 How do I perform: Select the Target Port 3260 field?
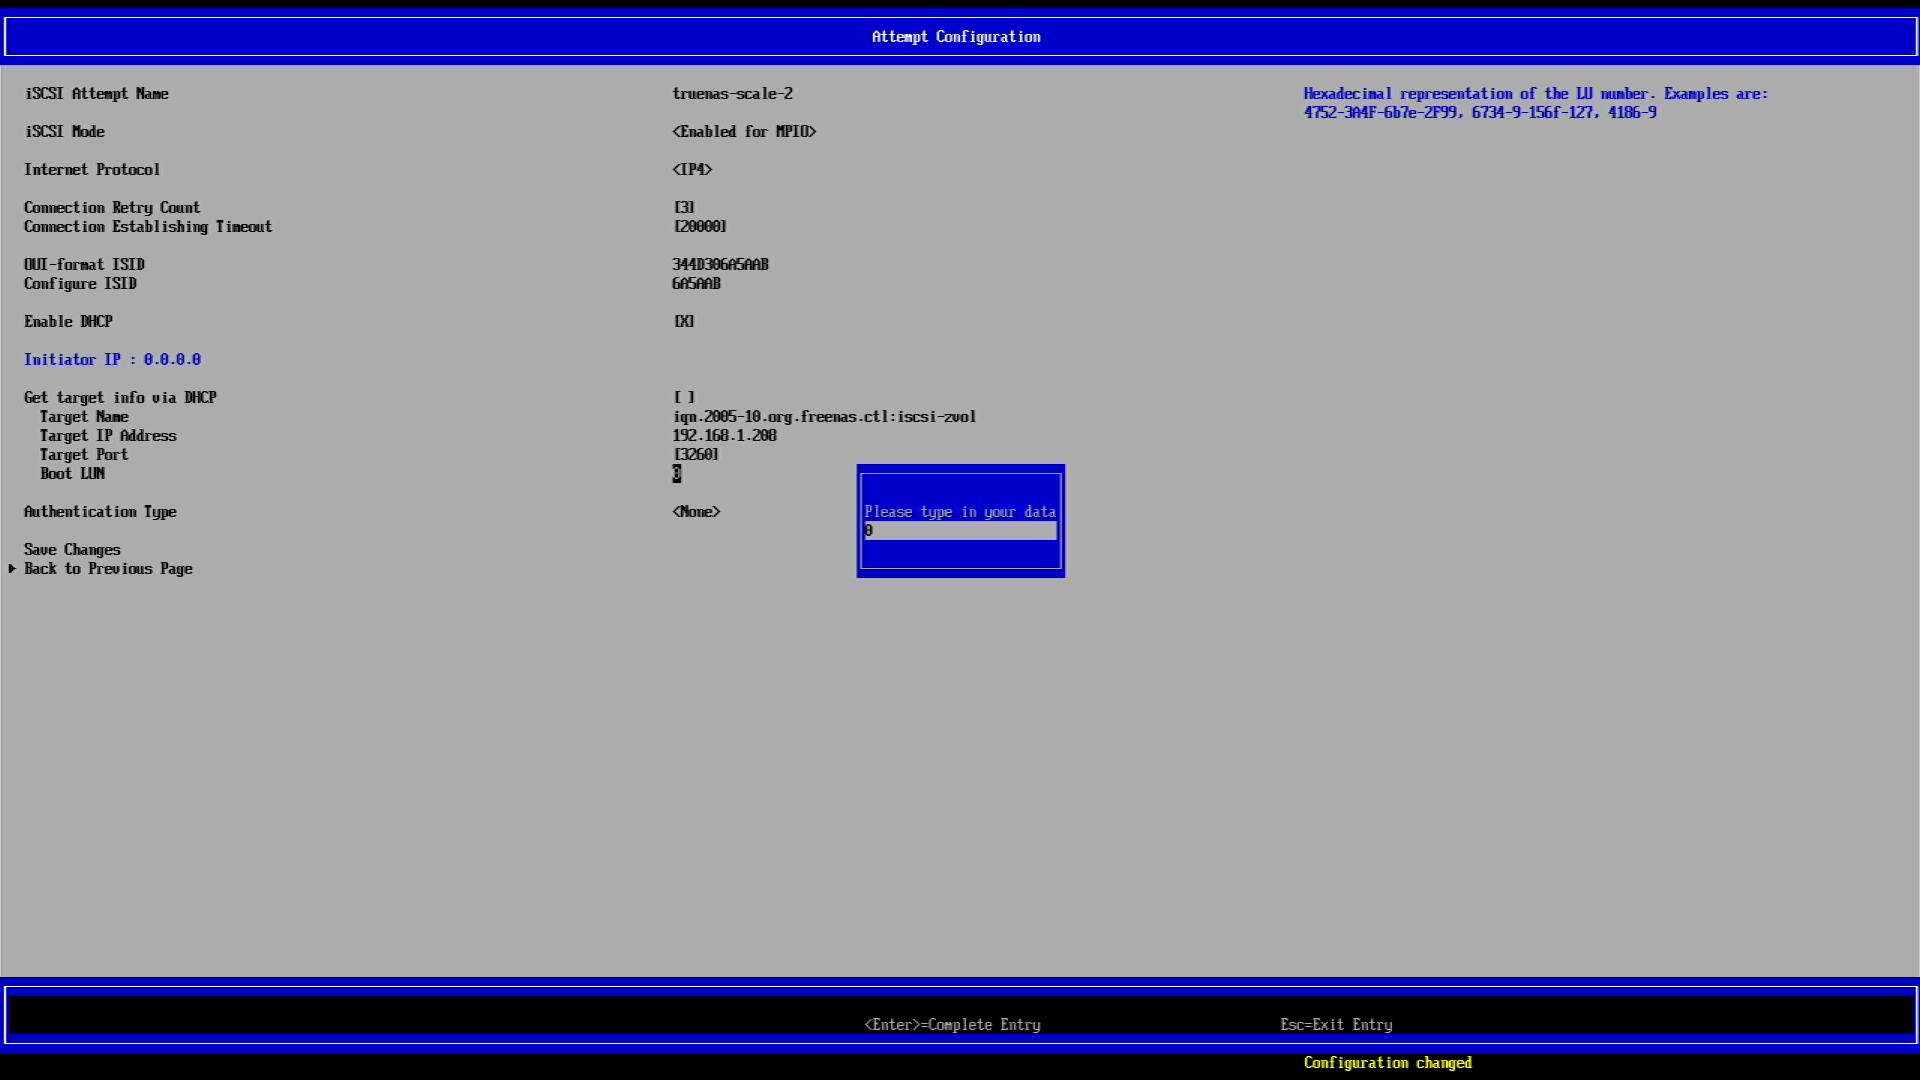click(696, 454)
